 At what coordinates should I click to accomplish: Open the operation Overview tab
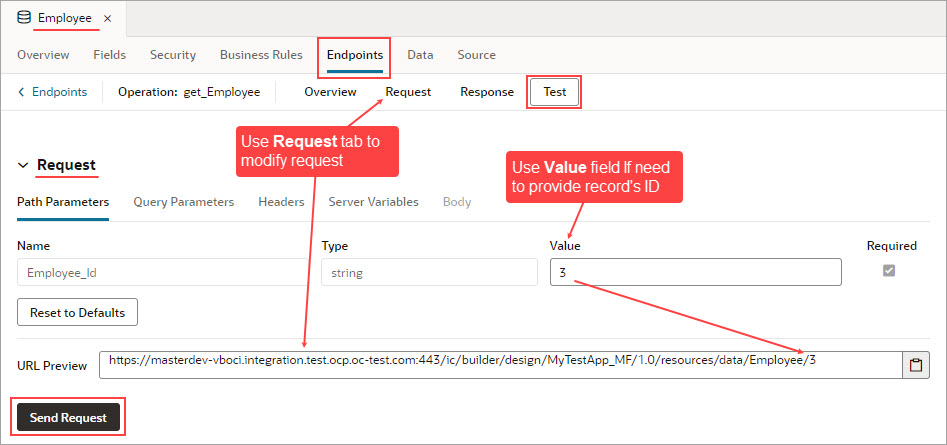[330, 92]
